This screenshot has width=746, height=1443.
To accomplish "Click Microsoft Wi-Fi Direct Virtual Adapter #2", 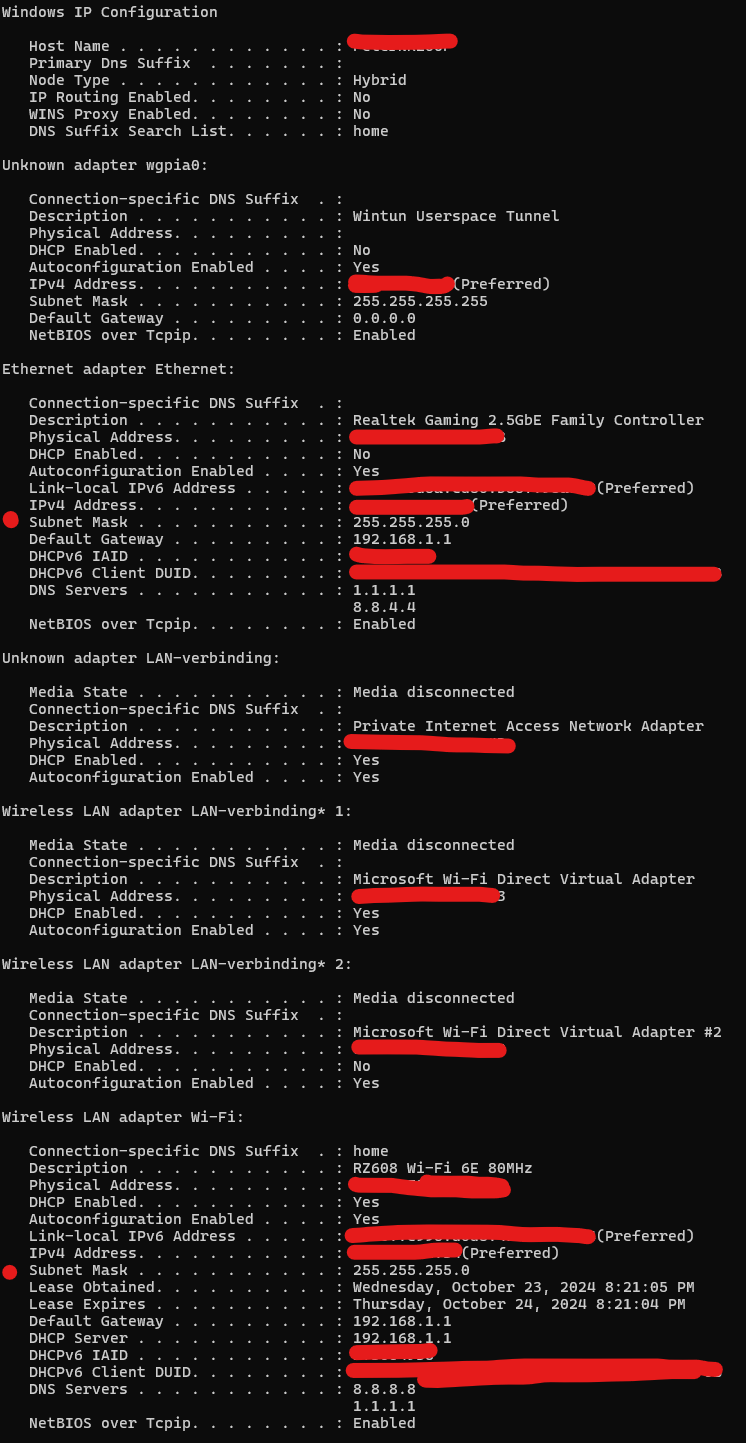I will [537, 1032].
